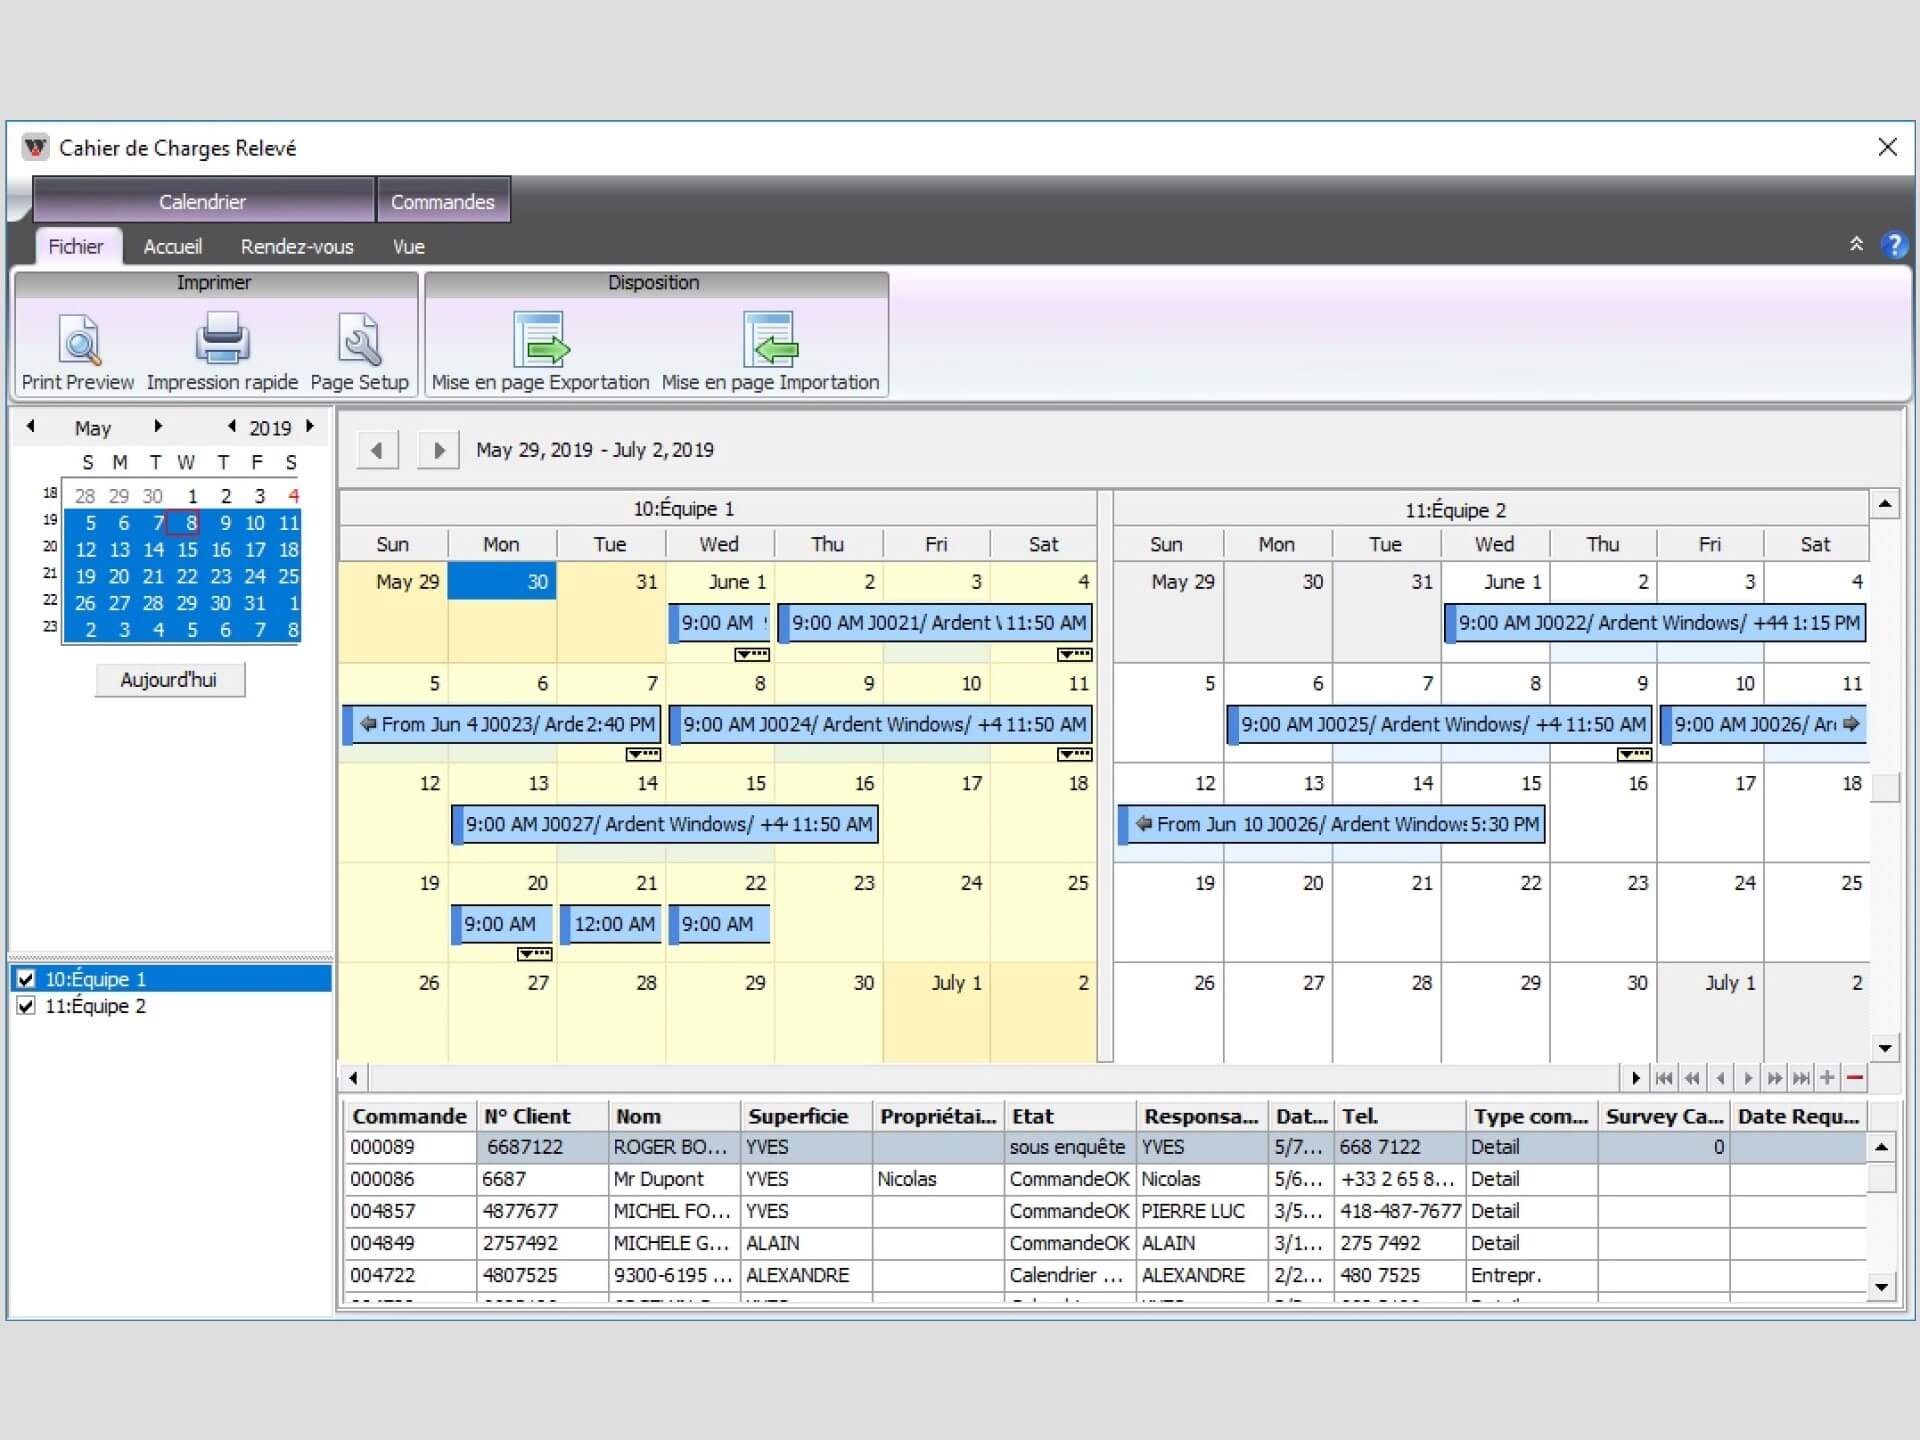Select appointment J0021 Ardent in Équipe 1

[935, 623]
